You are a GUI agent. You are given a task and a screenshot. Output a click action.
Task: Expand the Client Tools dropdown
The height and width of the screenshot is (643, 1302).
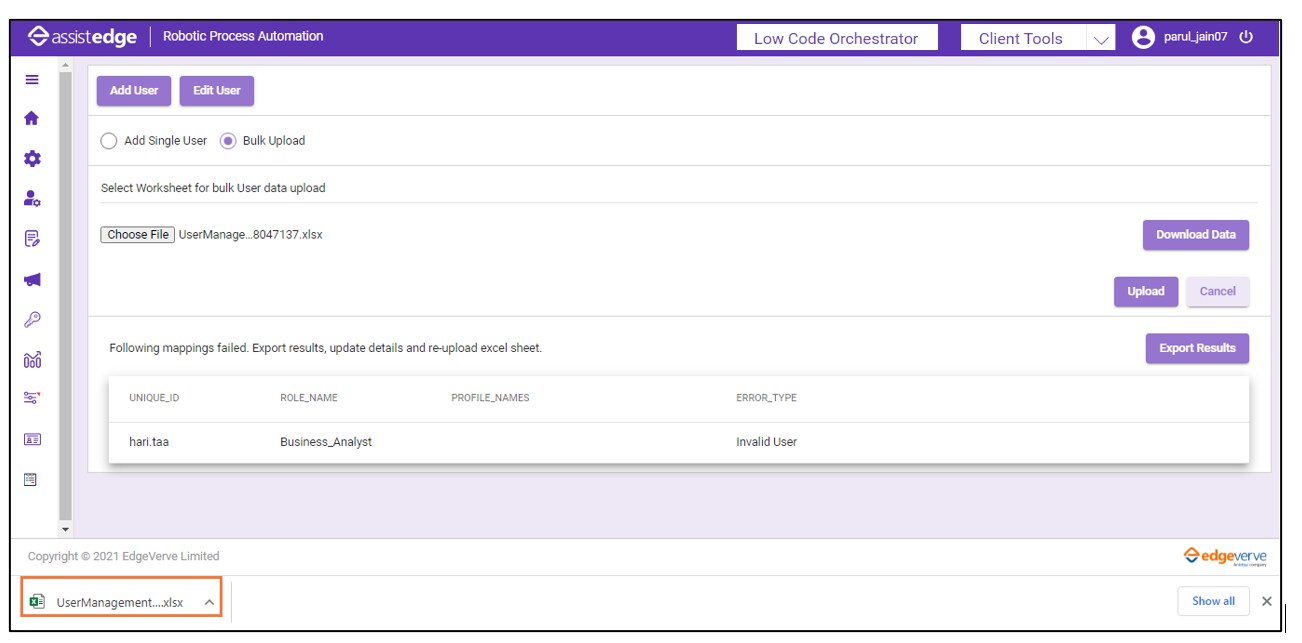point(1101,39)
